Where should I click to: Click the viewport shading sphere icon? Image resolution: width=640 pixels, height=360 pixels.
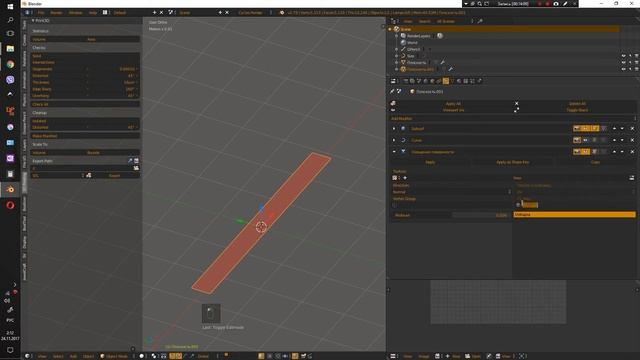142,356
